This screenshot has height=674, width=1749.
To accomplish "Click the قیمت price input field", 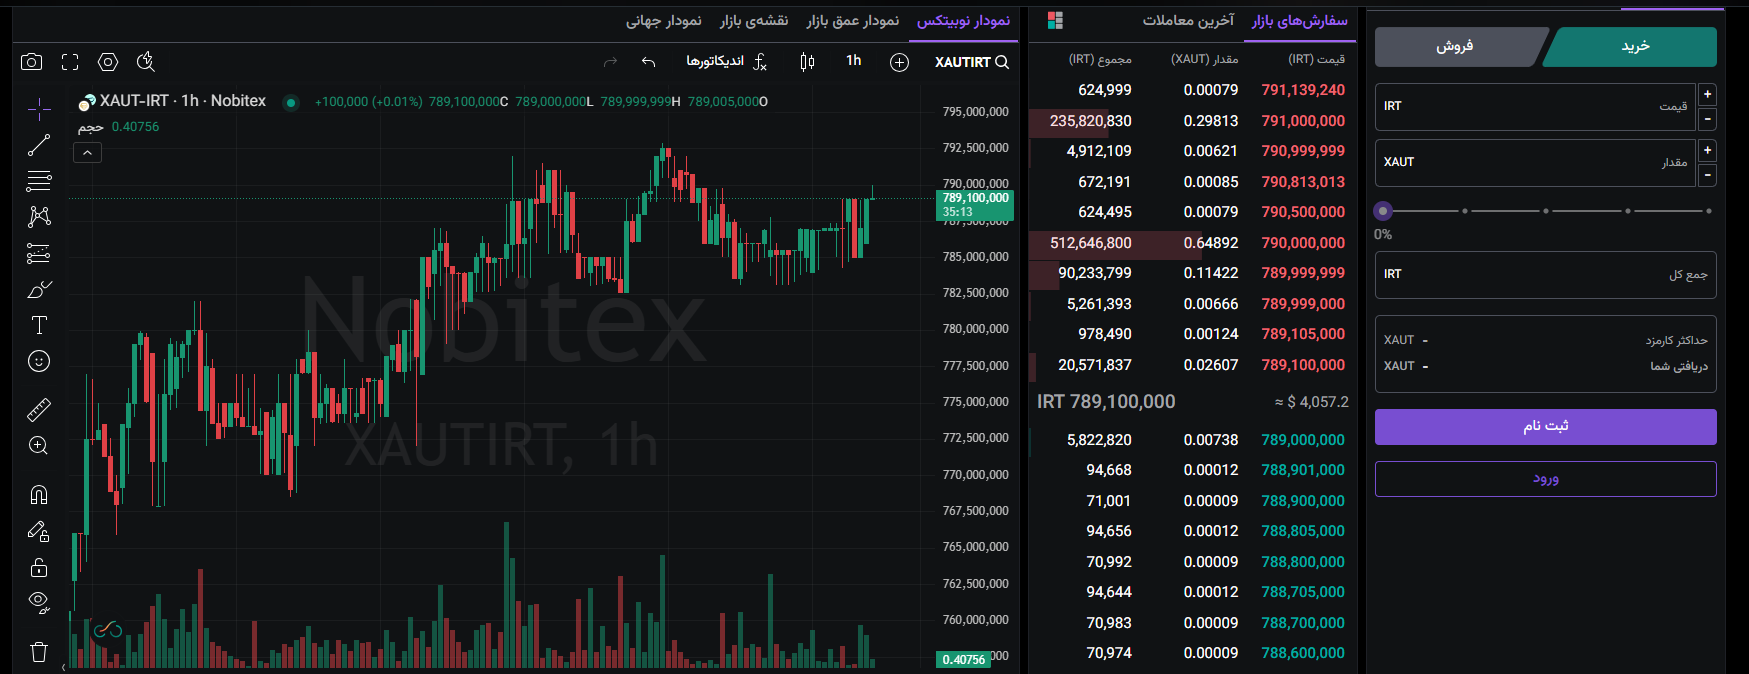I will 1535,106.
